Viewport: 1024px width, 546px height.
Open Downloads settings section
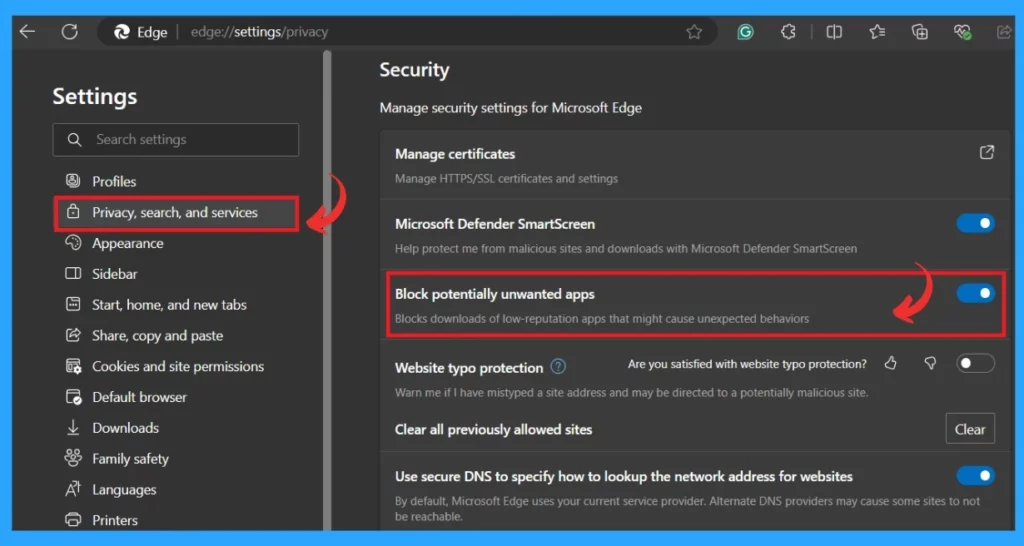pos(125,428)
